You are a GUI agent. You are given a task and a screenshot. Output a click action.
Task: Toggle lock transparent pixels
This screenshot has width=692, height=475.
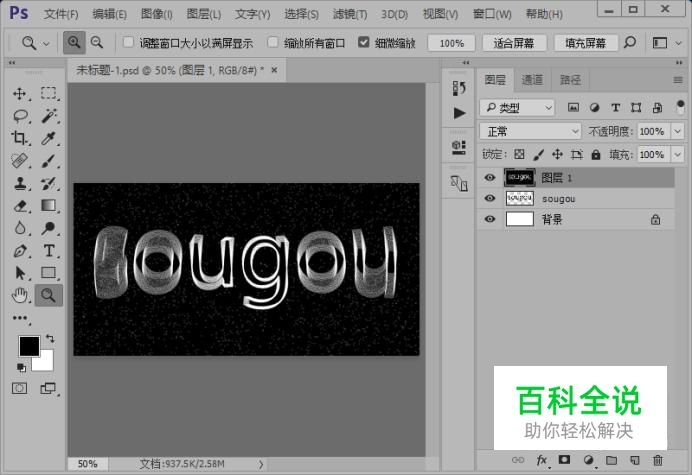519,154
